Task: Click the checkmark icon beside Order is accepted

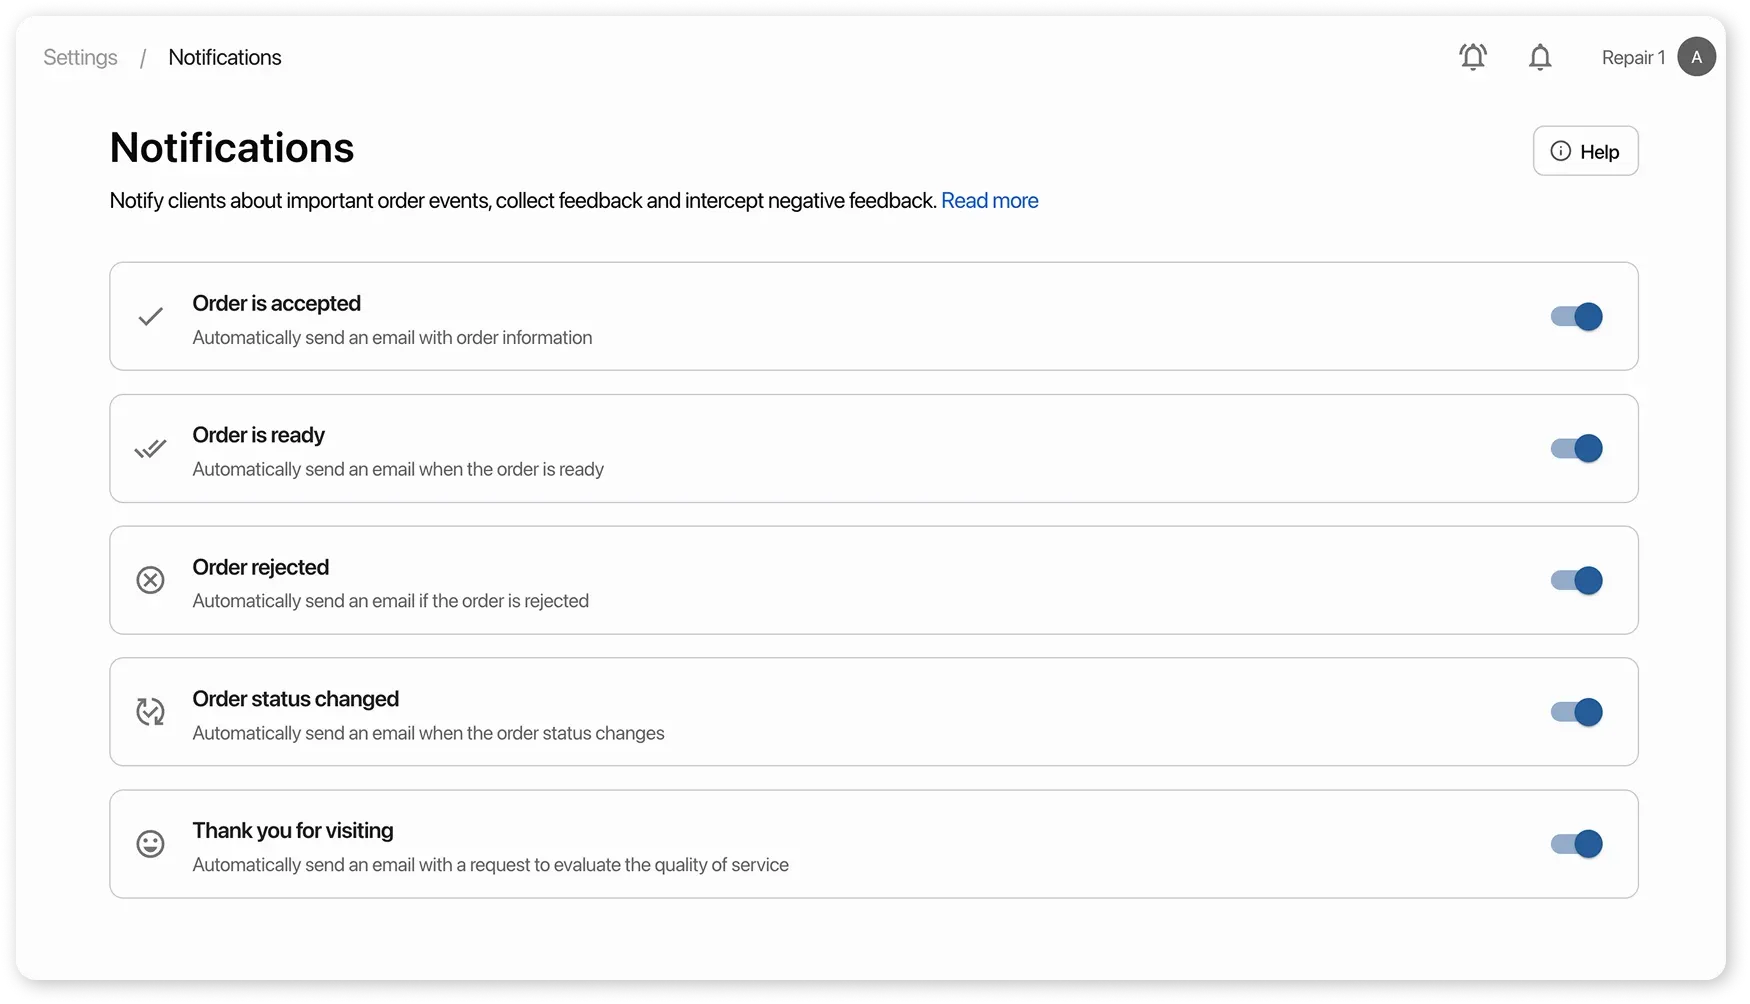Action: pos(150,316)
